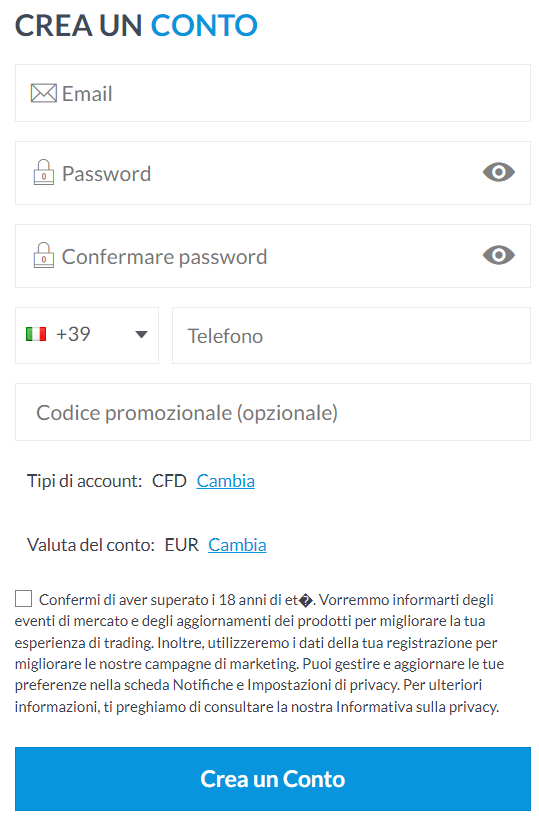This screenshot has height=818, width=539.
Task: Focus the Confermare password input field
Action: (x=273, y=256)
